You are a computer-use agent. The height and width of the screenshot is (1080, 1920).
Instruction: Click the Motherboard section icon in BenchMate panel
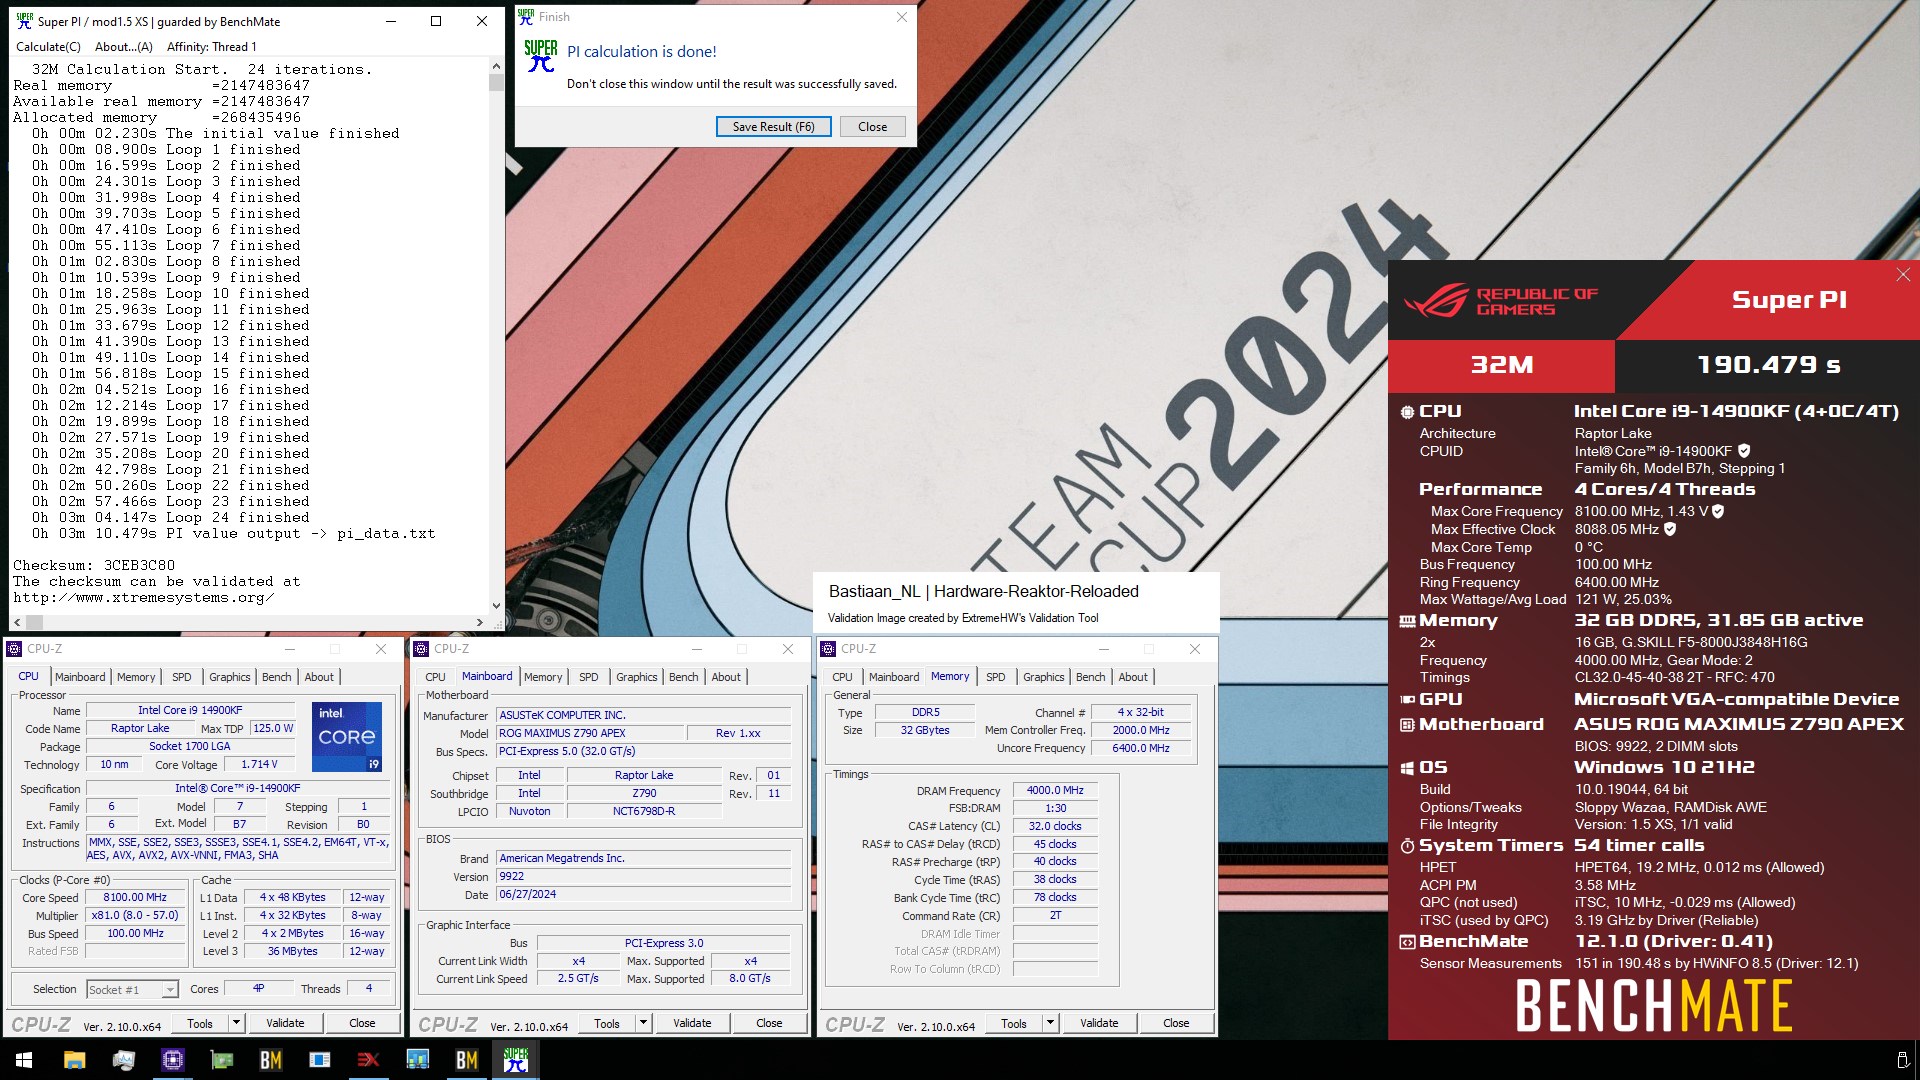1407,725
